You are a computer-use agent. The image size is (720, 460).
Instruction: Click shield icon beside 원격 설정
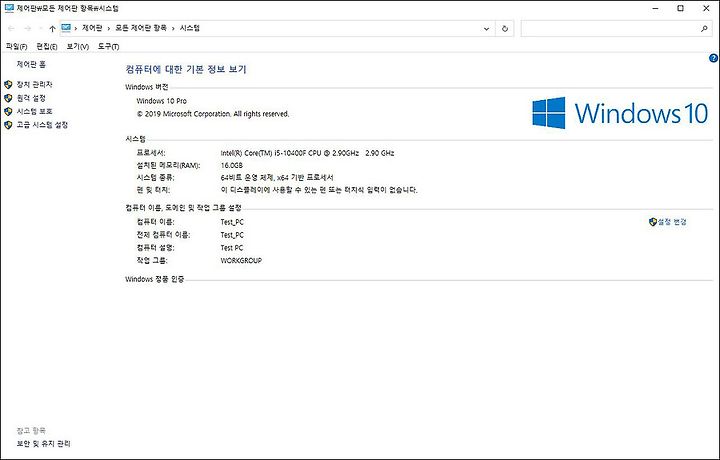tap(8, 98)
